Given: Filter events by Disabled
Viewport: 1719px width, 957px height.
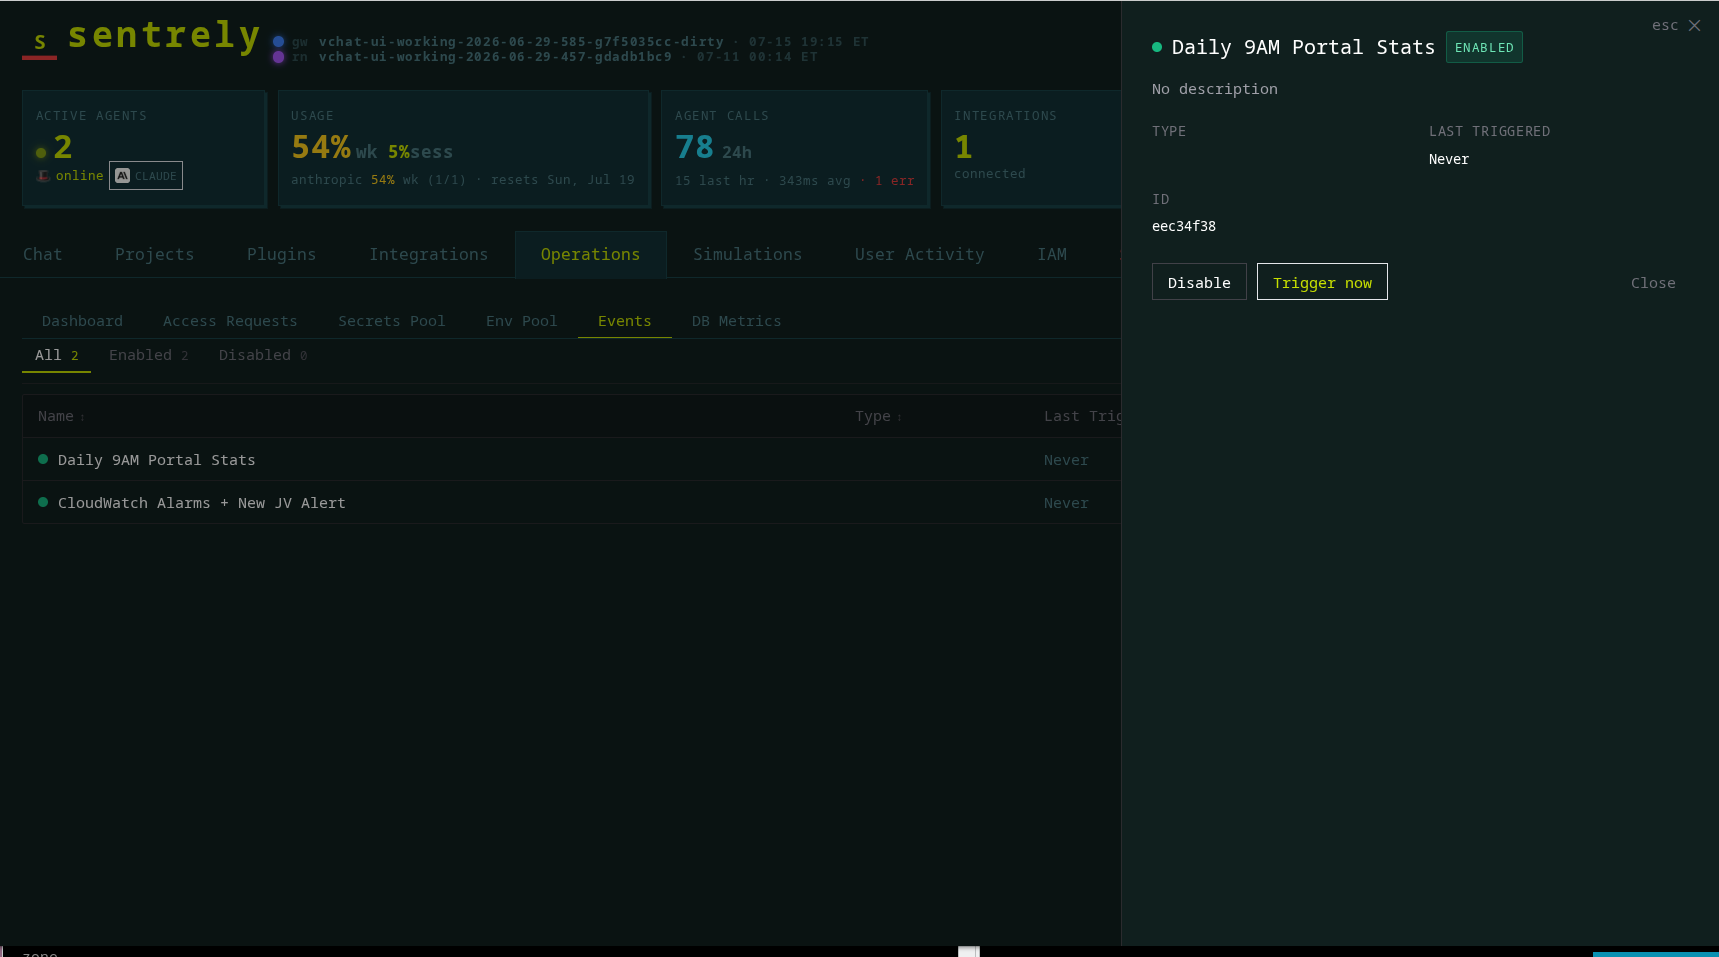Looking at the screenshot, I should [x=263, y=355].
